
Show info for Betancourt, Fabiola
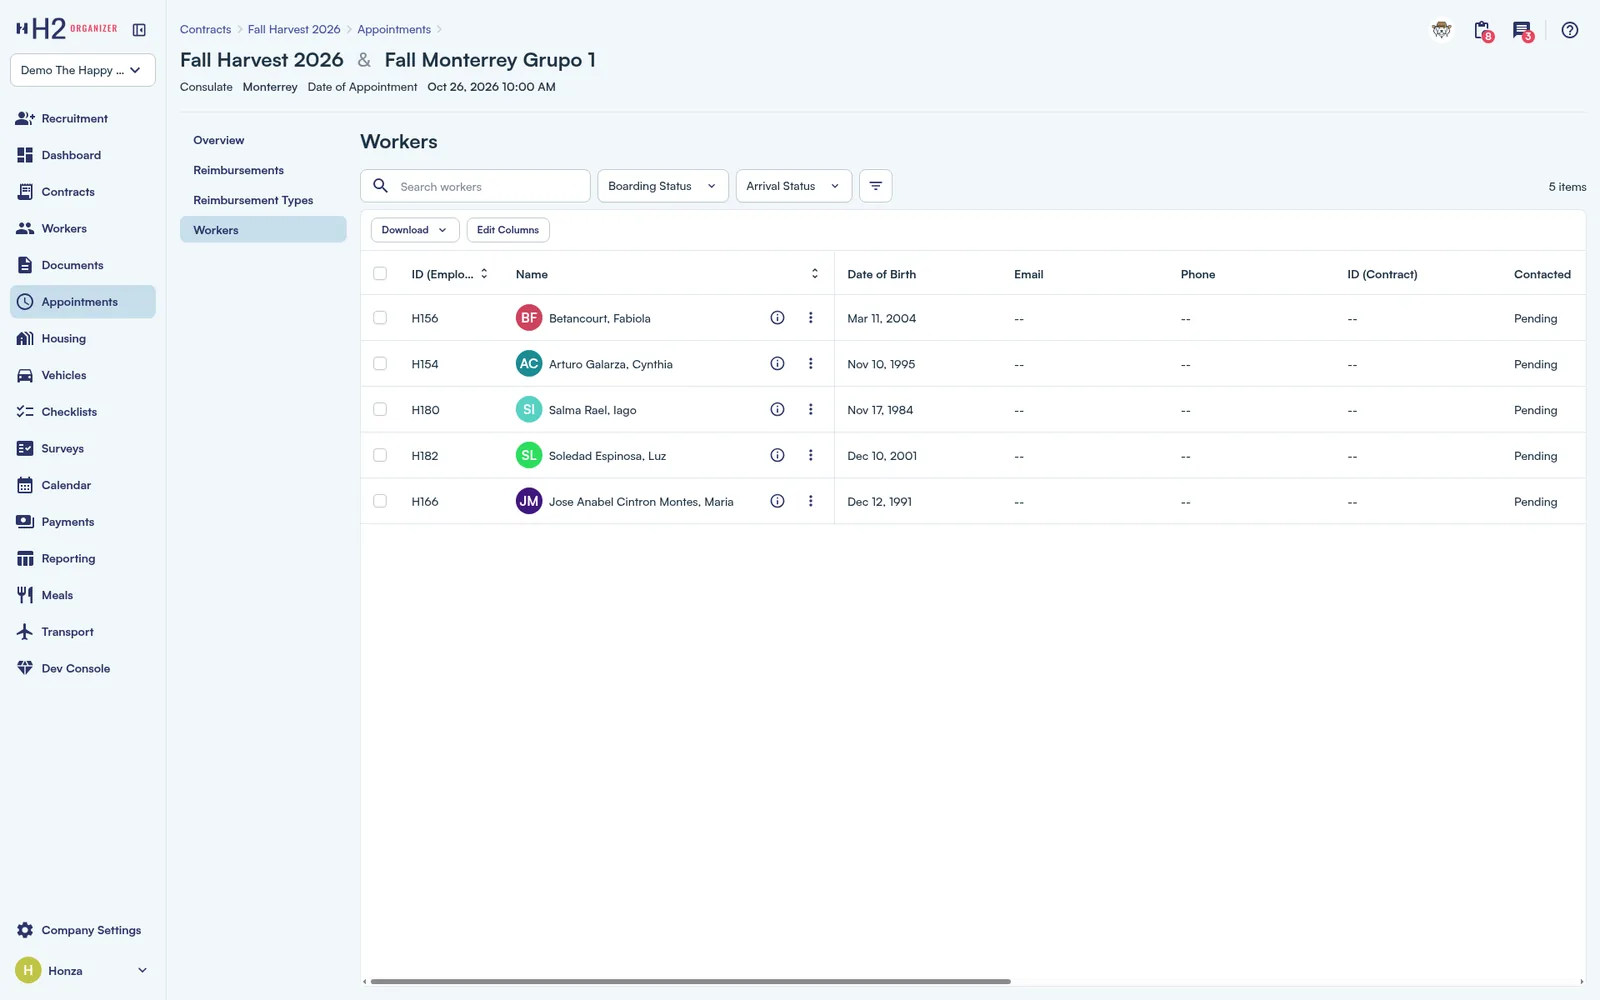pyautogui.click(x=777, y=318)
